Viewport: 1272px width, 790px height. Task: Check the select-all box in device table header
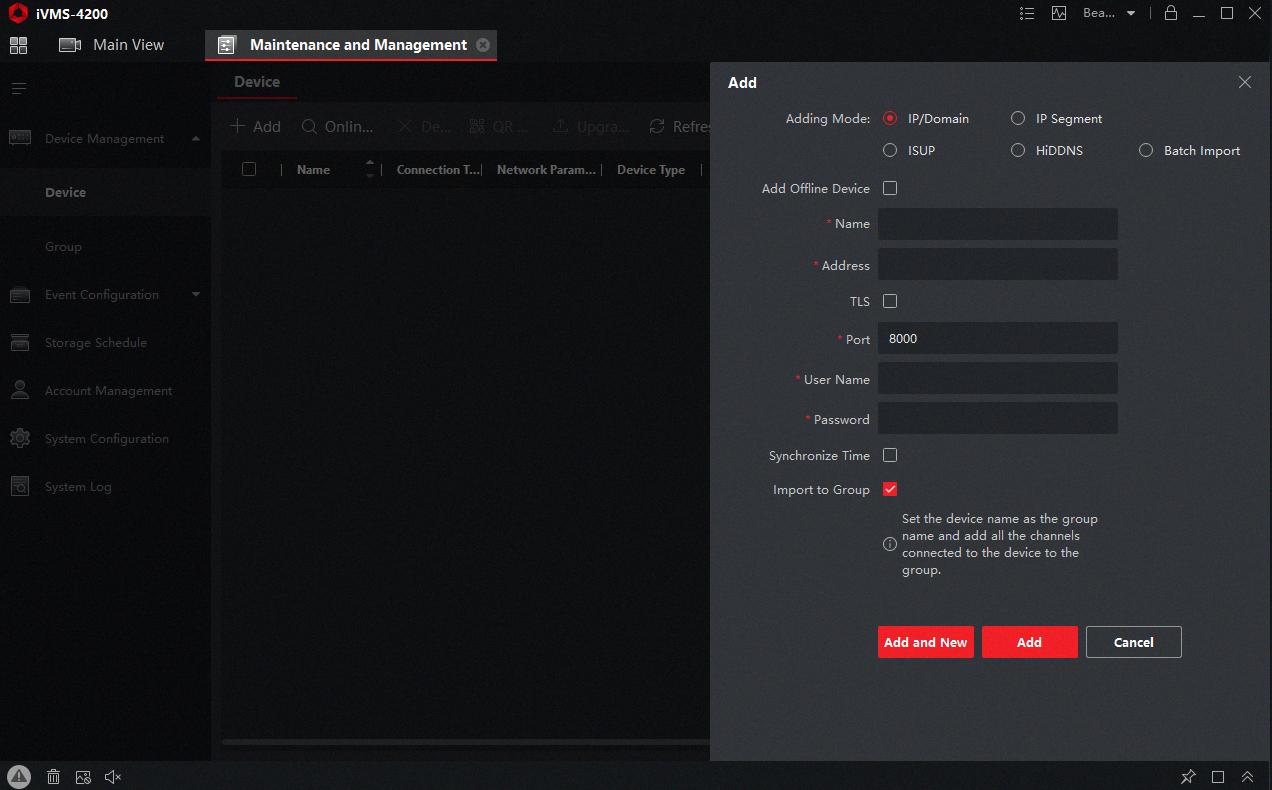click(x=249, y=169)
